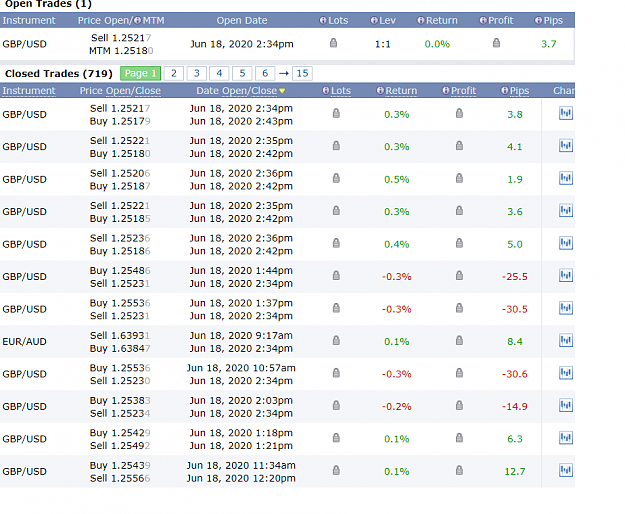Open chart for GBP/USD 4.1 pips trade
The width and height of the screenshot is (625, 514).
click(566, 146)
